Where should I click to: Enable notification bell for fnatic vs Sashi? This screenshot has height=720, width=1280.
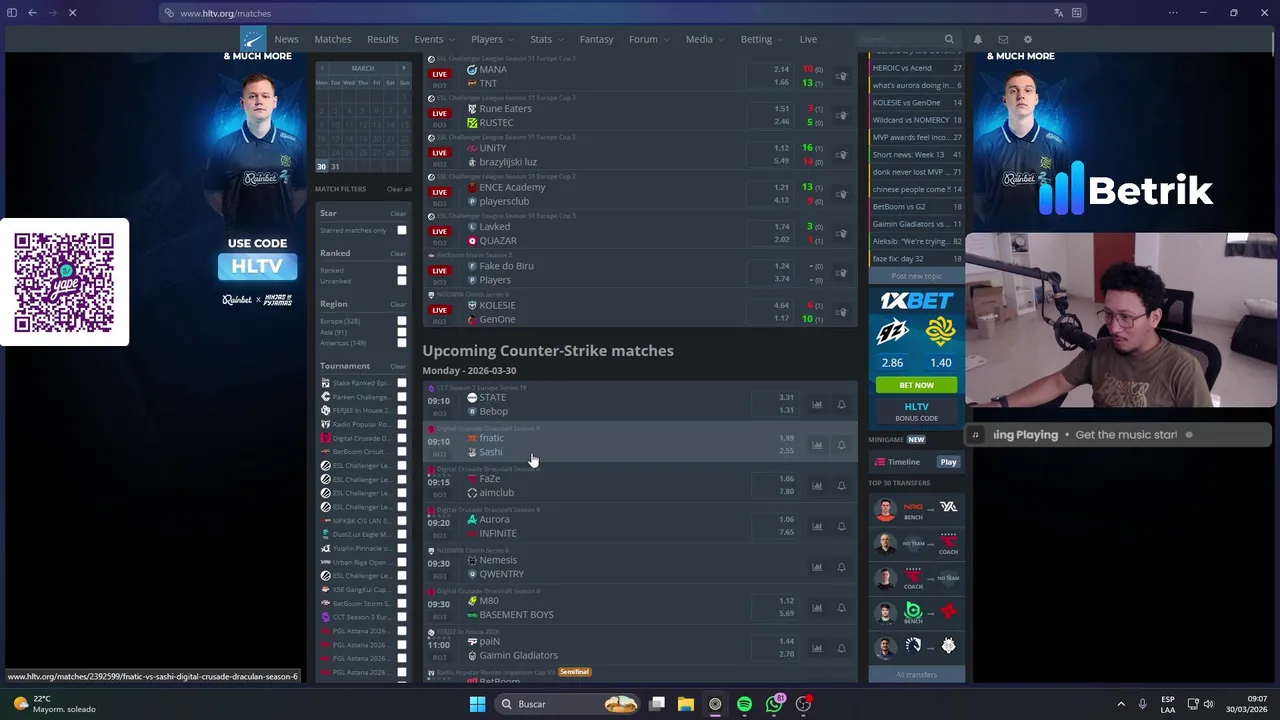pos(841,445)
